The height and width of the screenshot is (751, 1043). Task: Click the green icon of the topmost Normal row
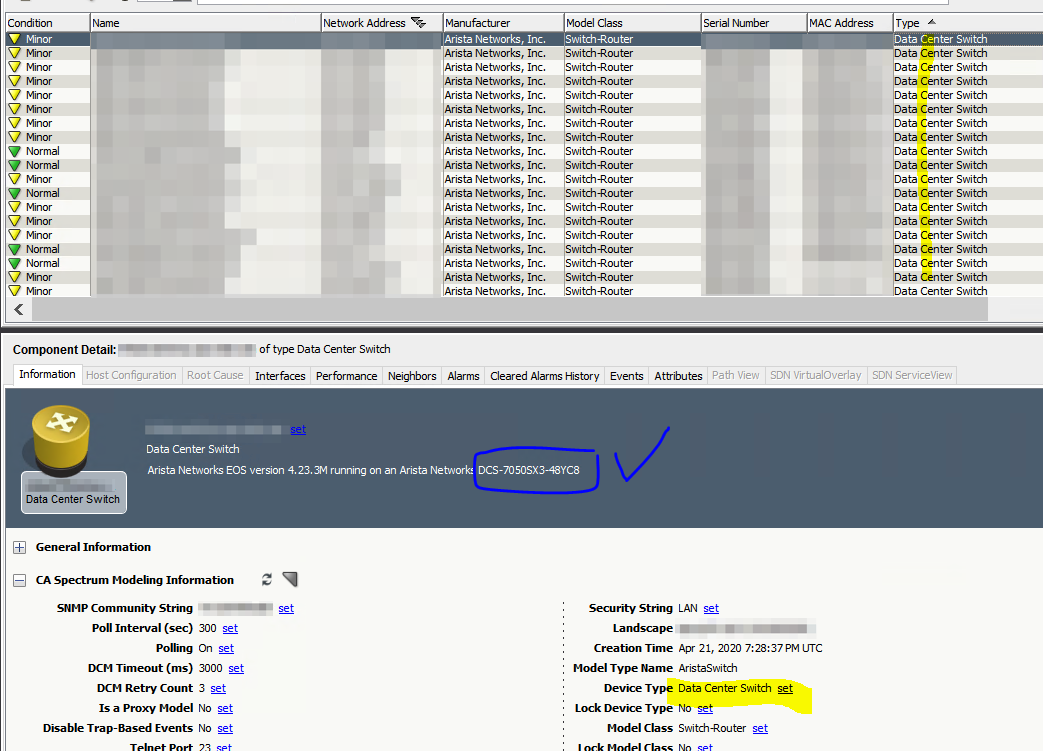click(15, 151)
